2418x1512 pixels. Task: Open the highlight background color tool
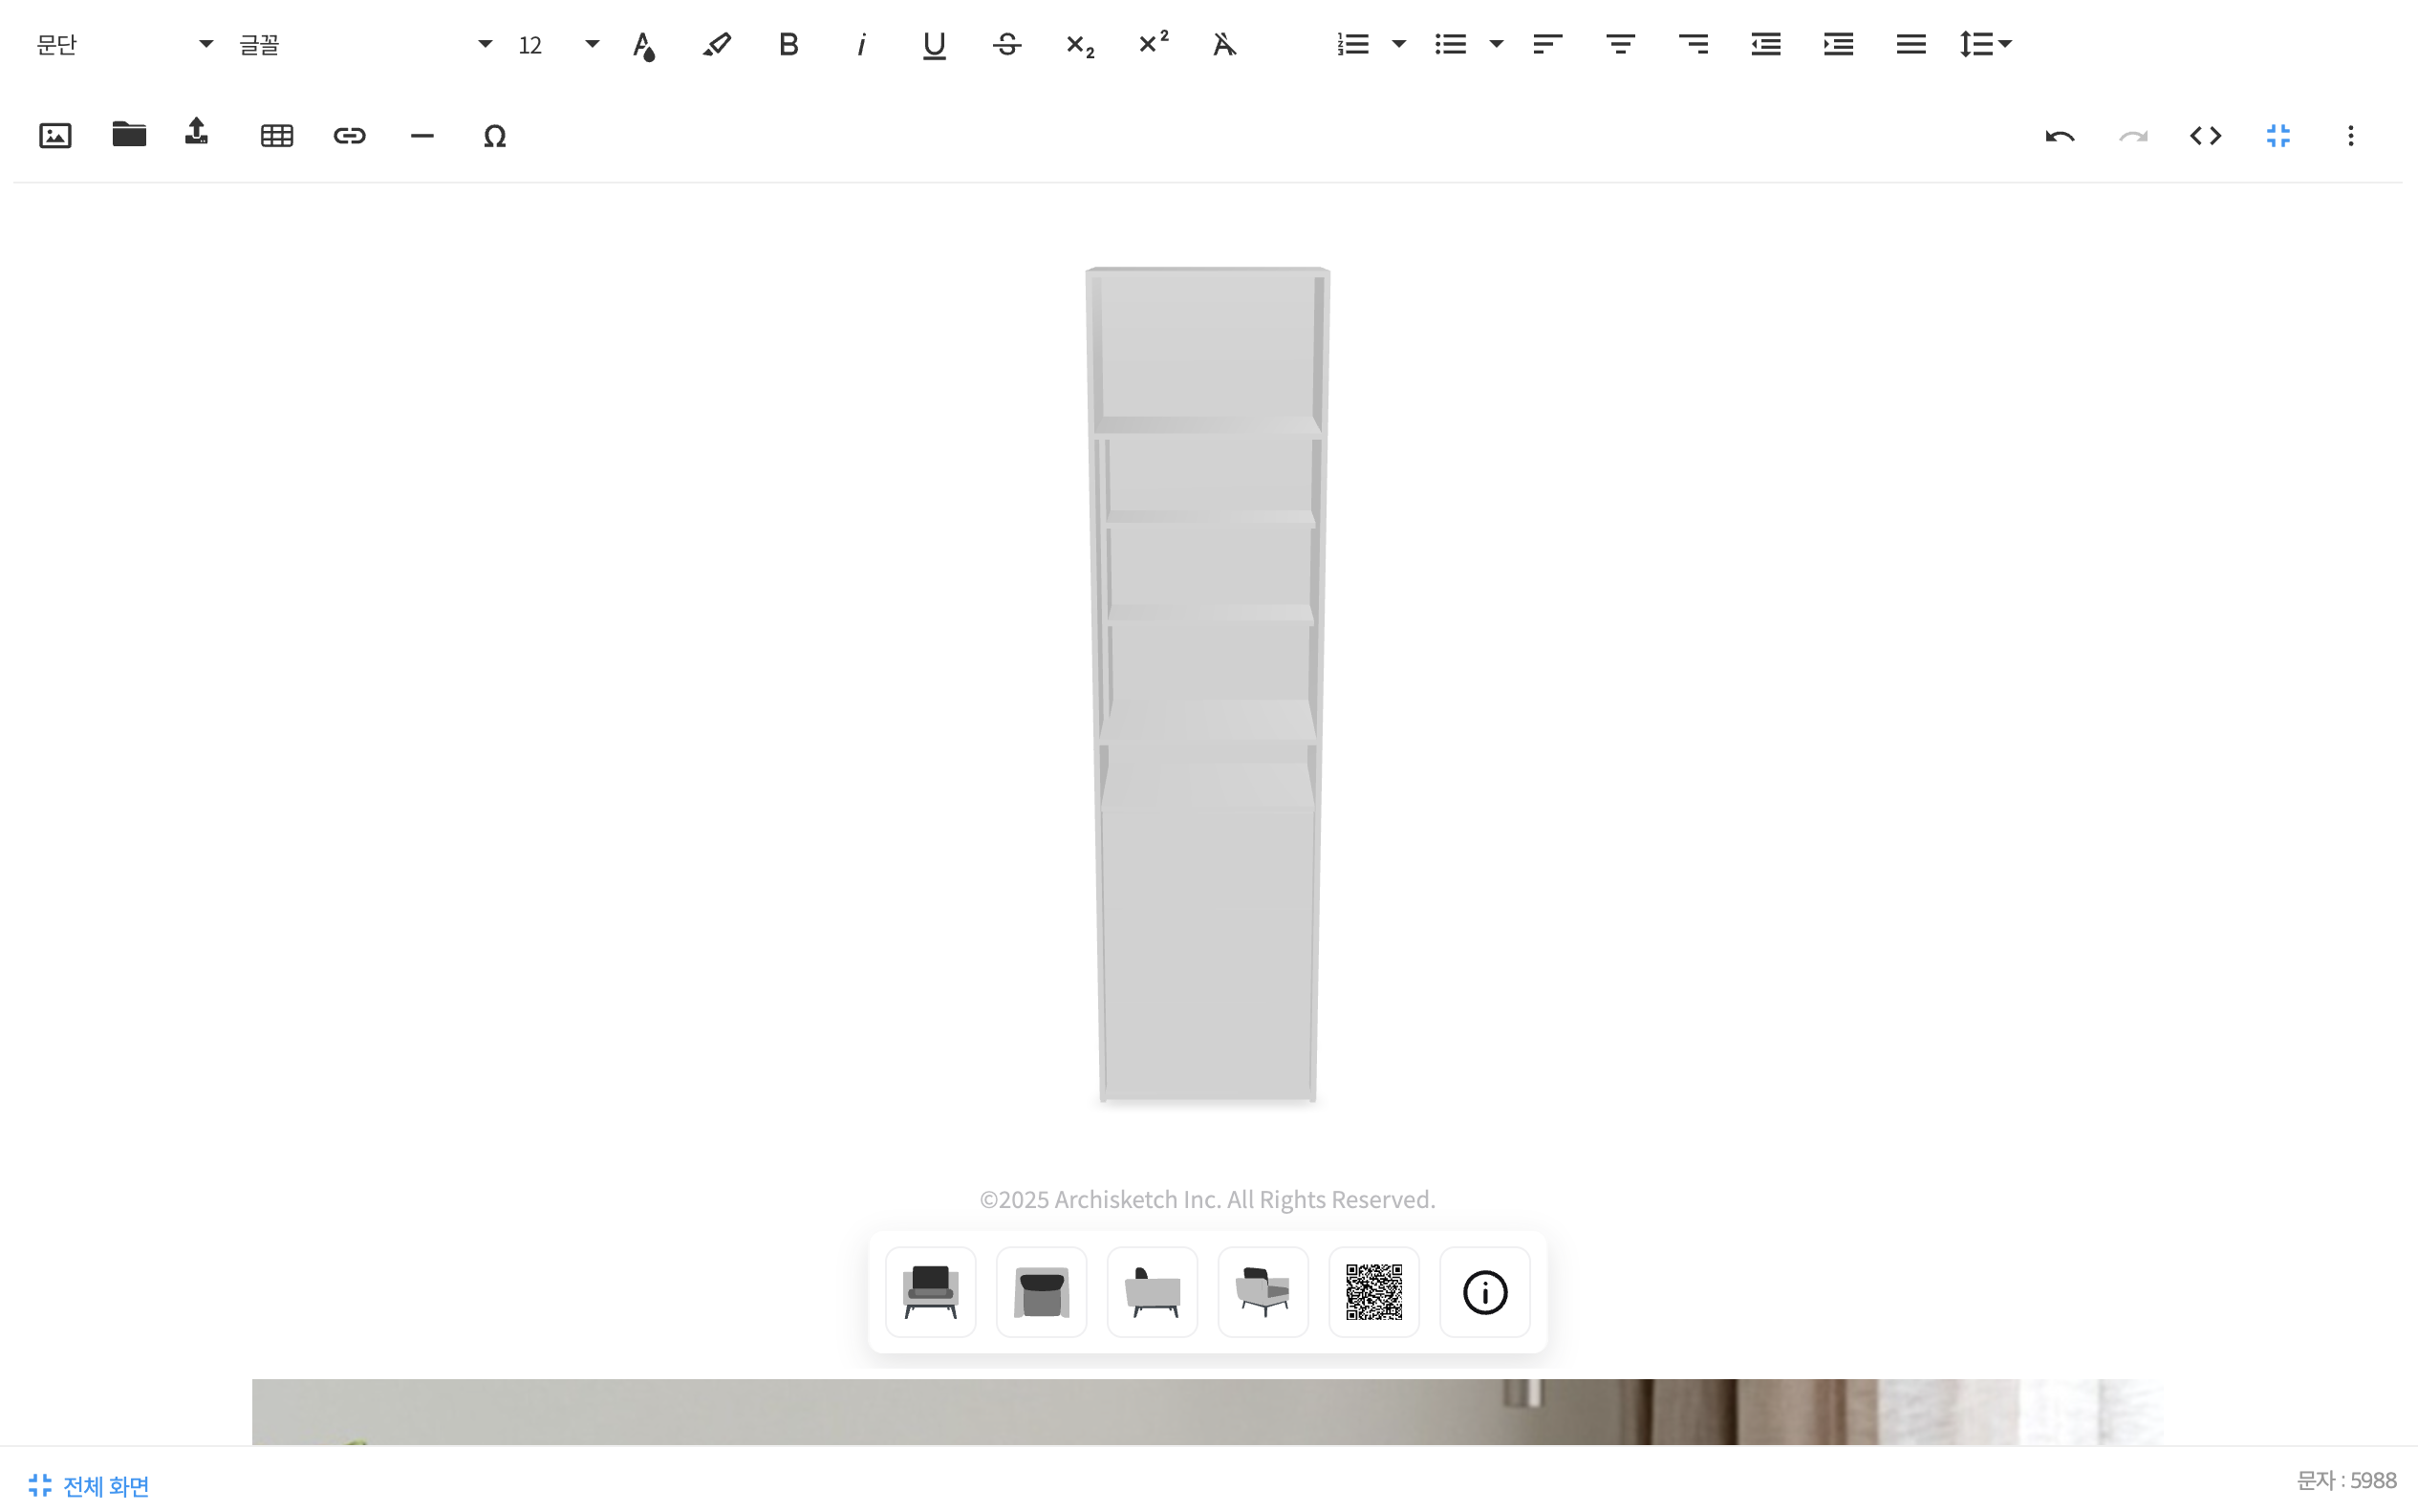click(x=716, y=45)
